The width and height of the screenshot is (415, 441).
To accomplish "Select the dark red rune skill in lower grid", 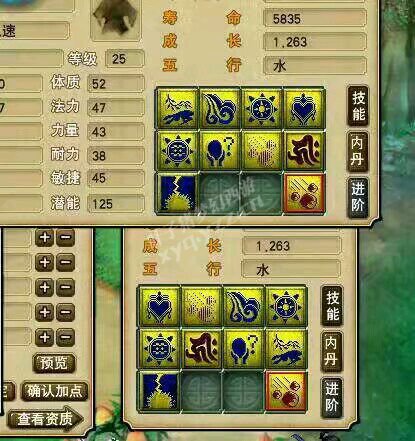I will 202,349.
